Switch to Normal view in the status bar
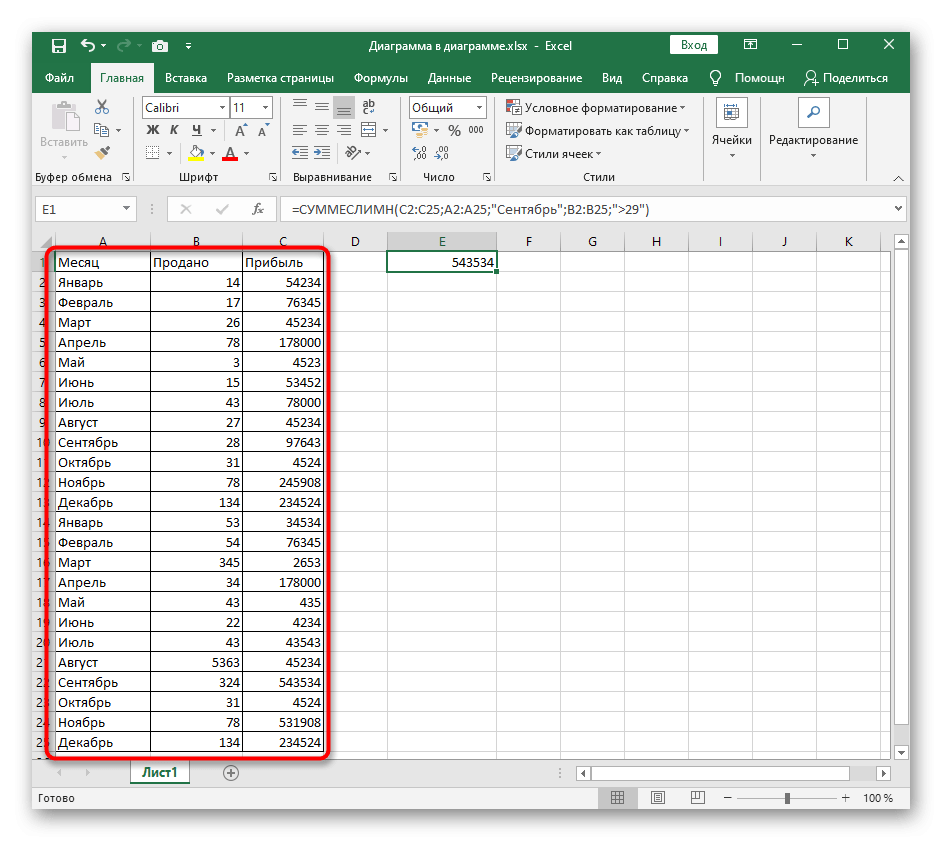942x841 pixels. tap(617, 797)
